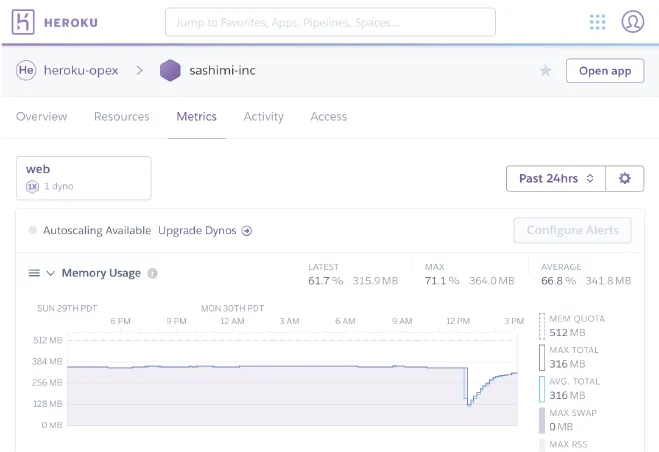Favorite the app with the star icon

tap(545, 71)
